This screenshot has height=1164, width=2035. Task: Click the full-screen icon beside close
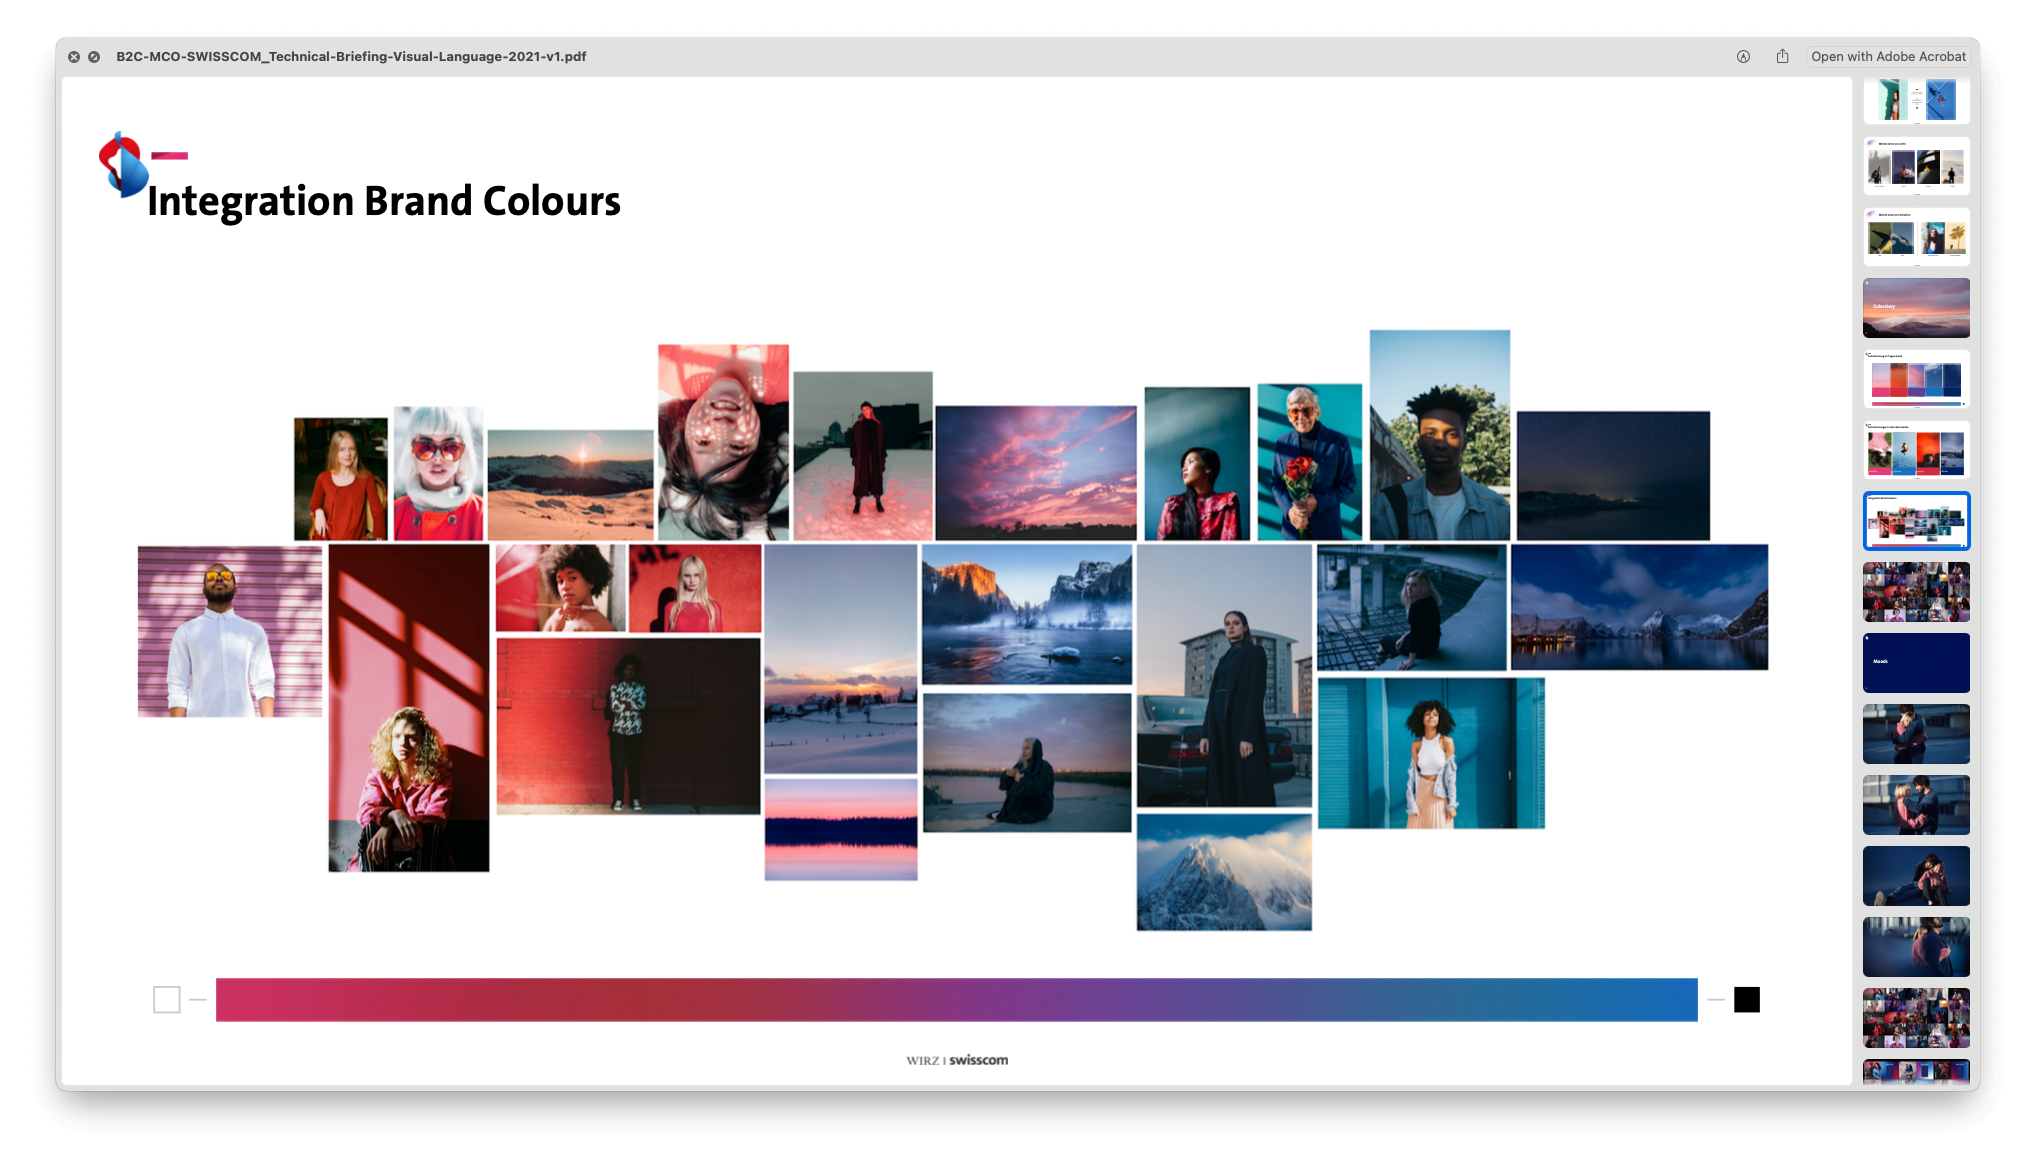pos(94,57)
